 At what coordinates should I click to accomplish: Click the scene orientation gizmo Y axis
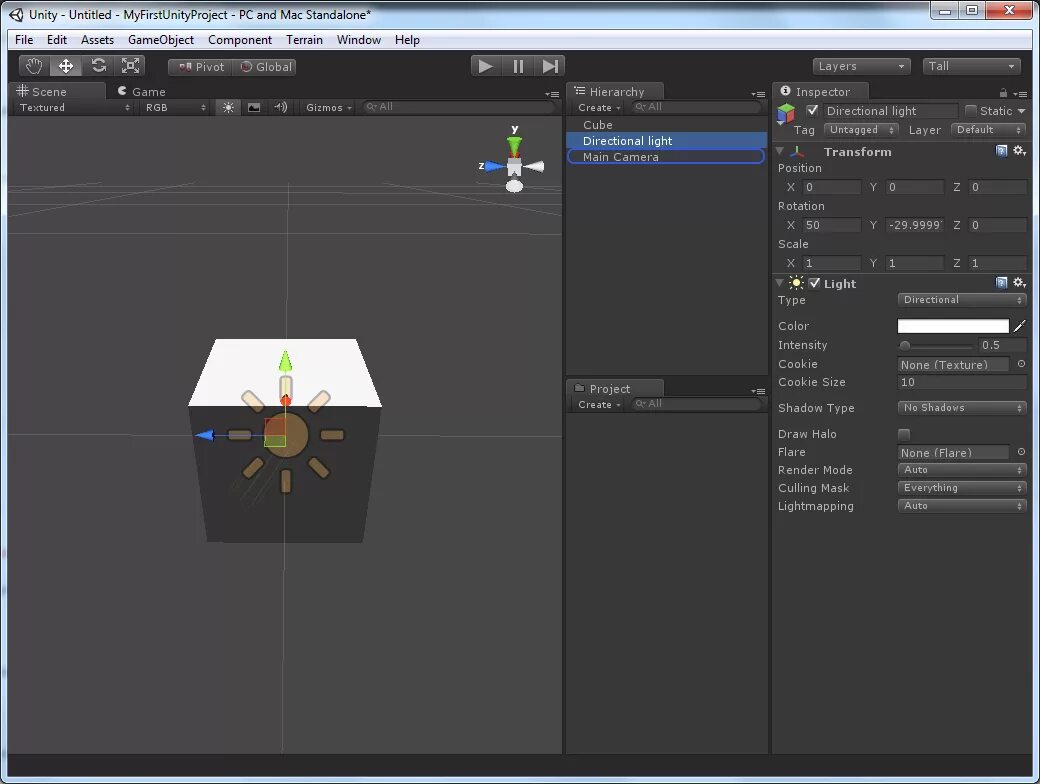[x=515, y=145]
